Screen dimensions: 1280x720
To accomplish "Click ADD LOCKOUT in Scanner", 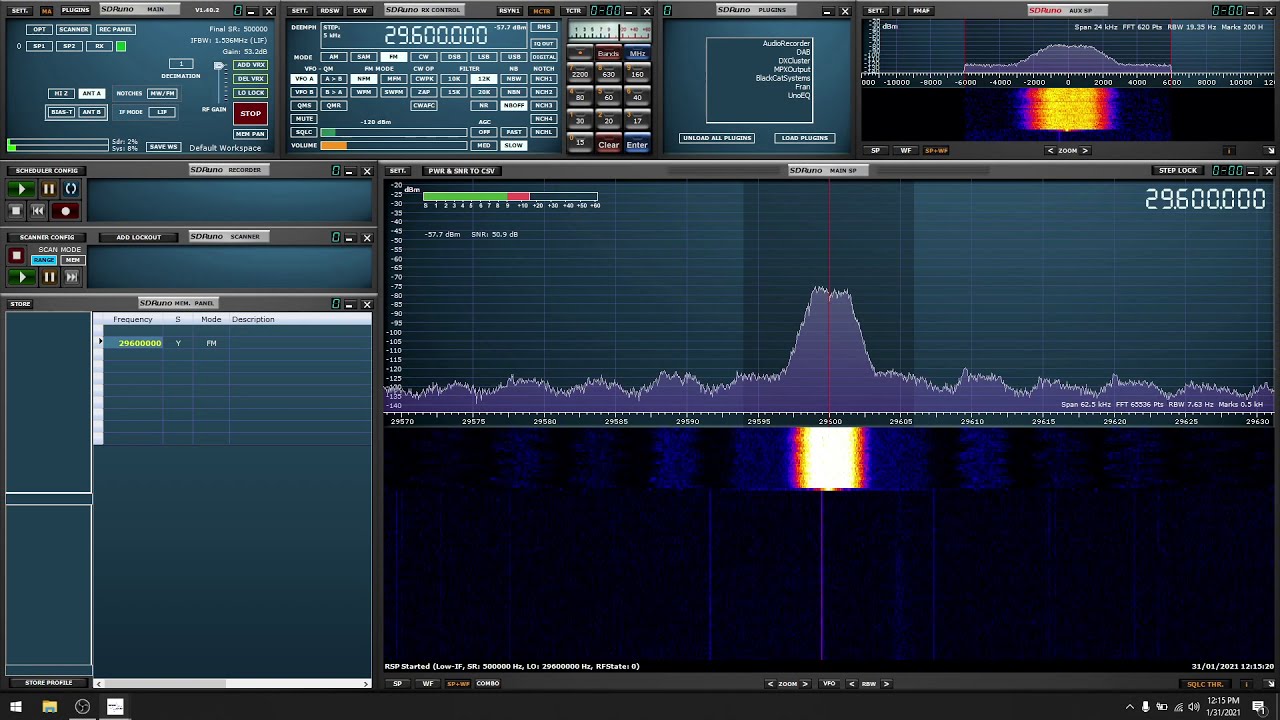I will (138, 238).
